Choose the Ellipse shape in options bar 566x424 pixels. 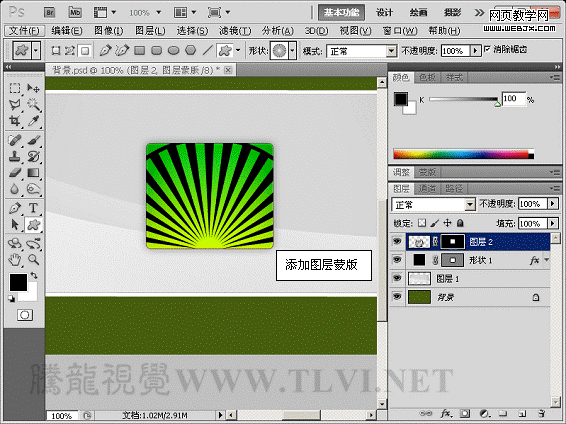174,51
